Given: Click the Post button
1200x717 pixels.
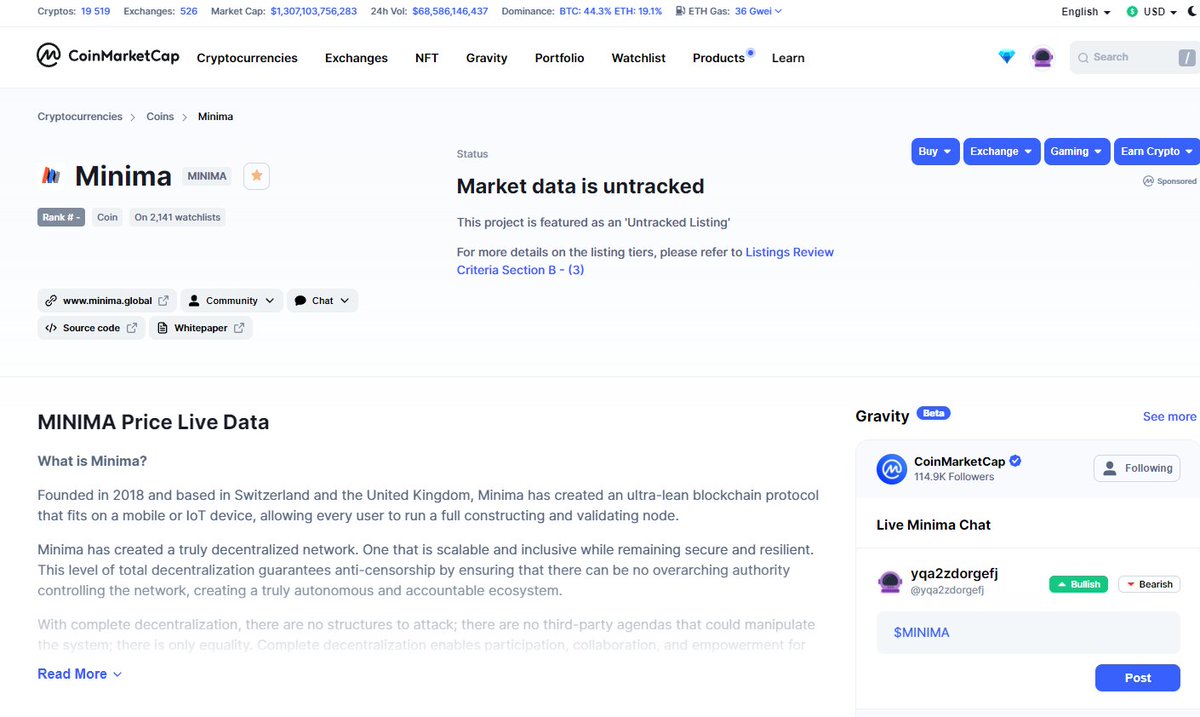Looking at the screenshot, I should coord(1138,678).
